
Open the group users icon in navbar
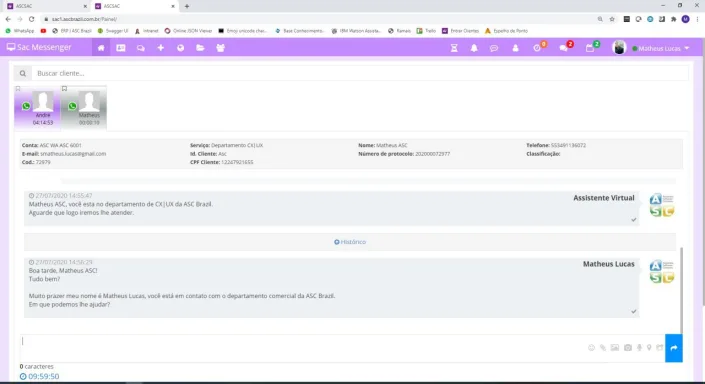click(x=220, y=48)
